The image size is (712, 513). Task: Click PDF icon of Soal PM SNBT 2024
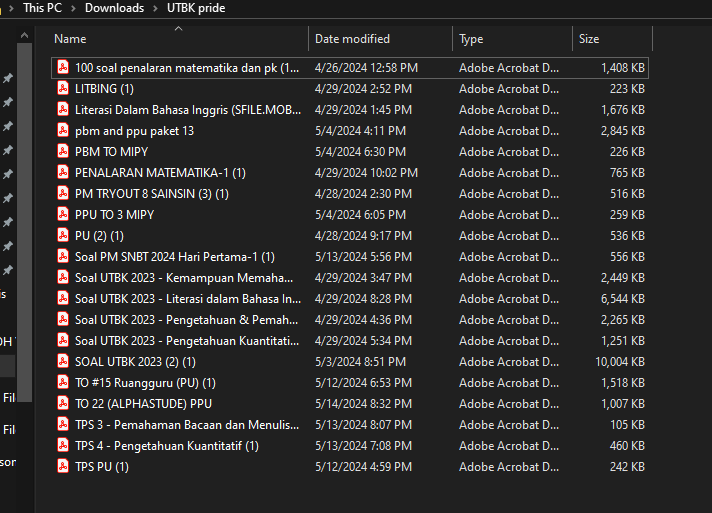tap(63, 256)
